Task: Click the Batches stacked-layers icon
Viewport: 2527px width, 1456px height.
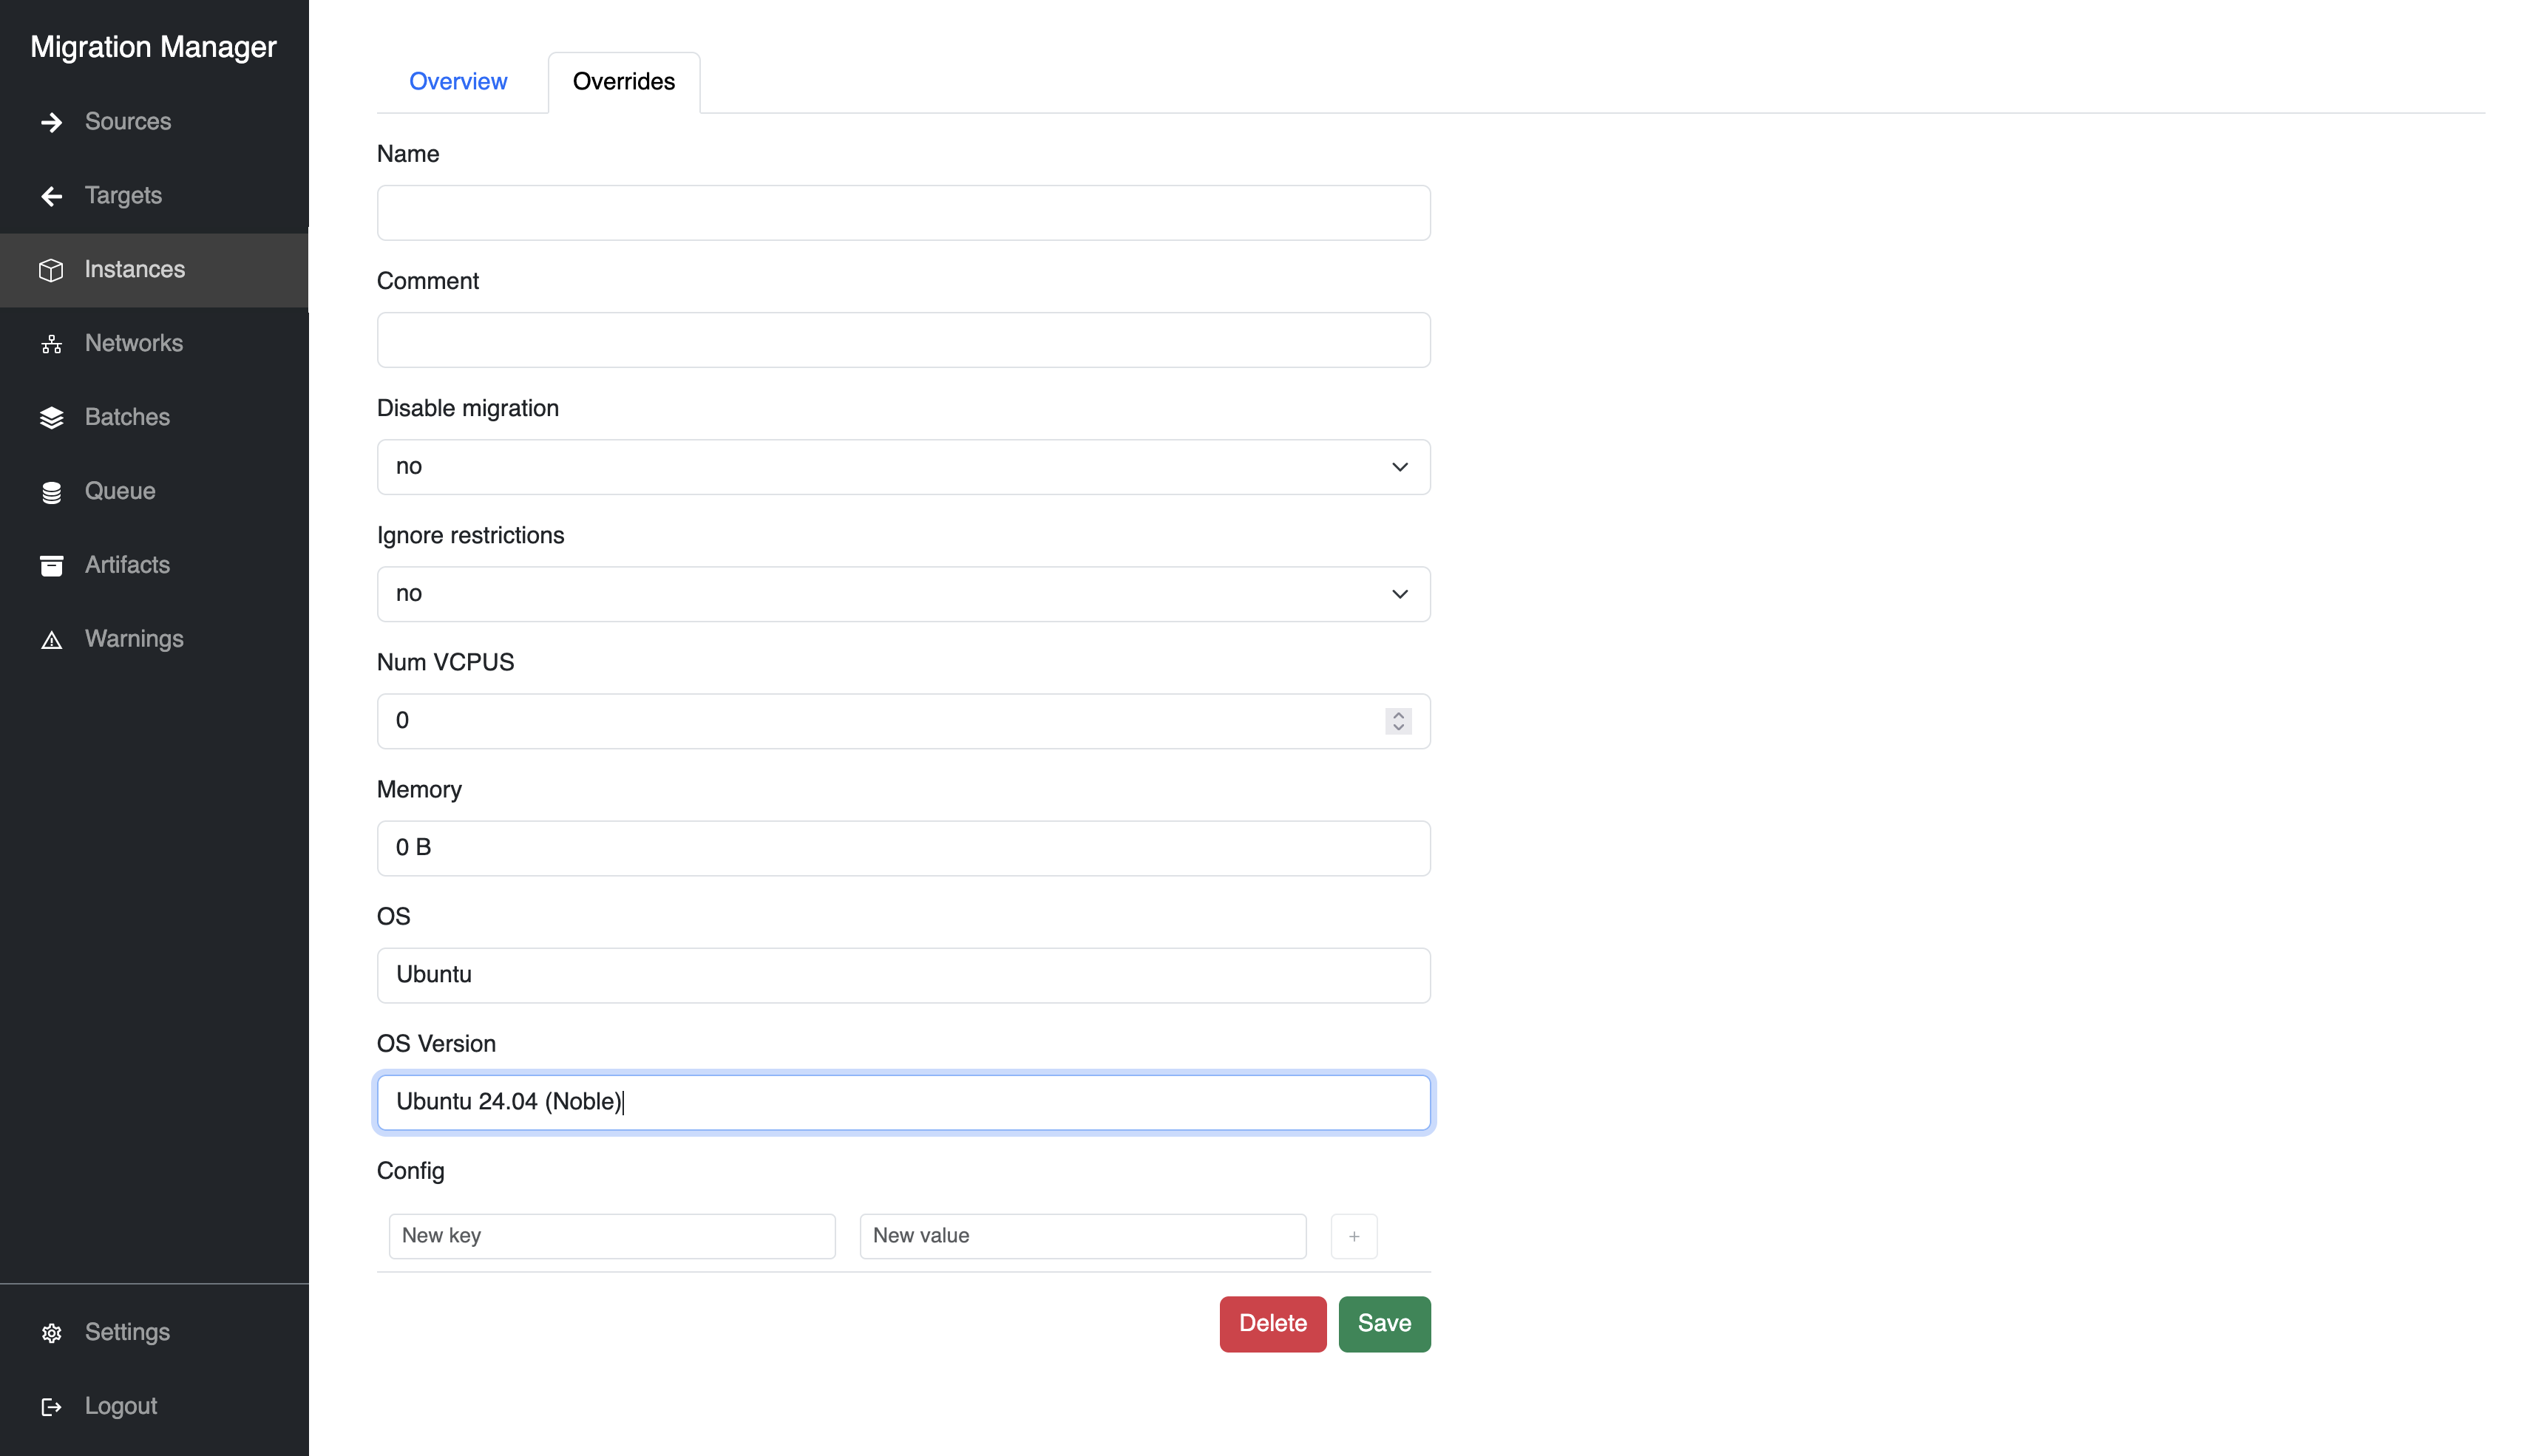Action: point(51,418)
